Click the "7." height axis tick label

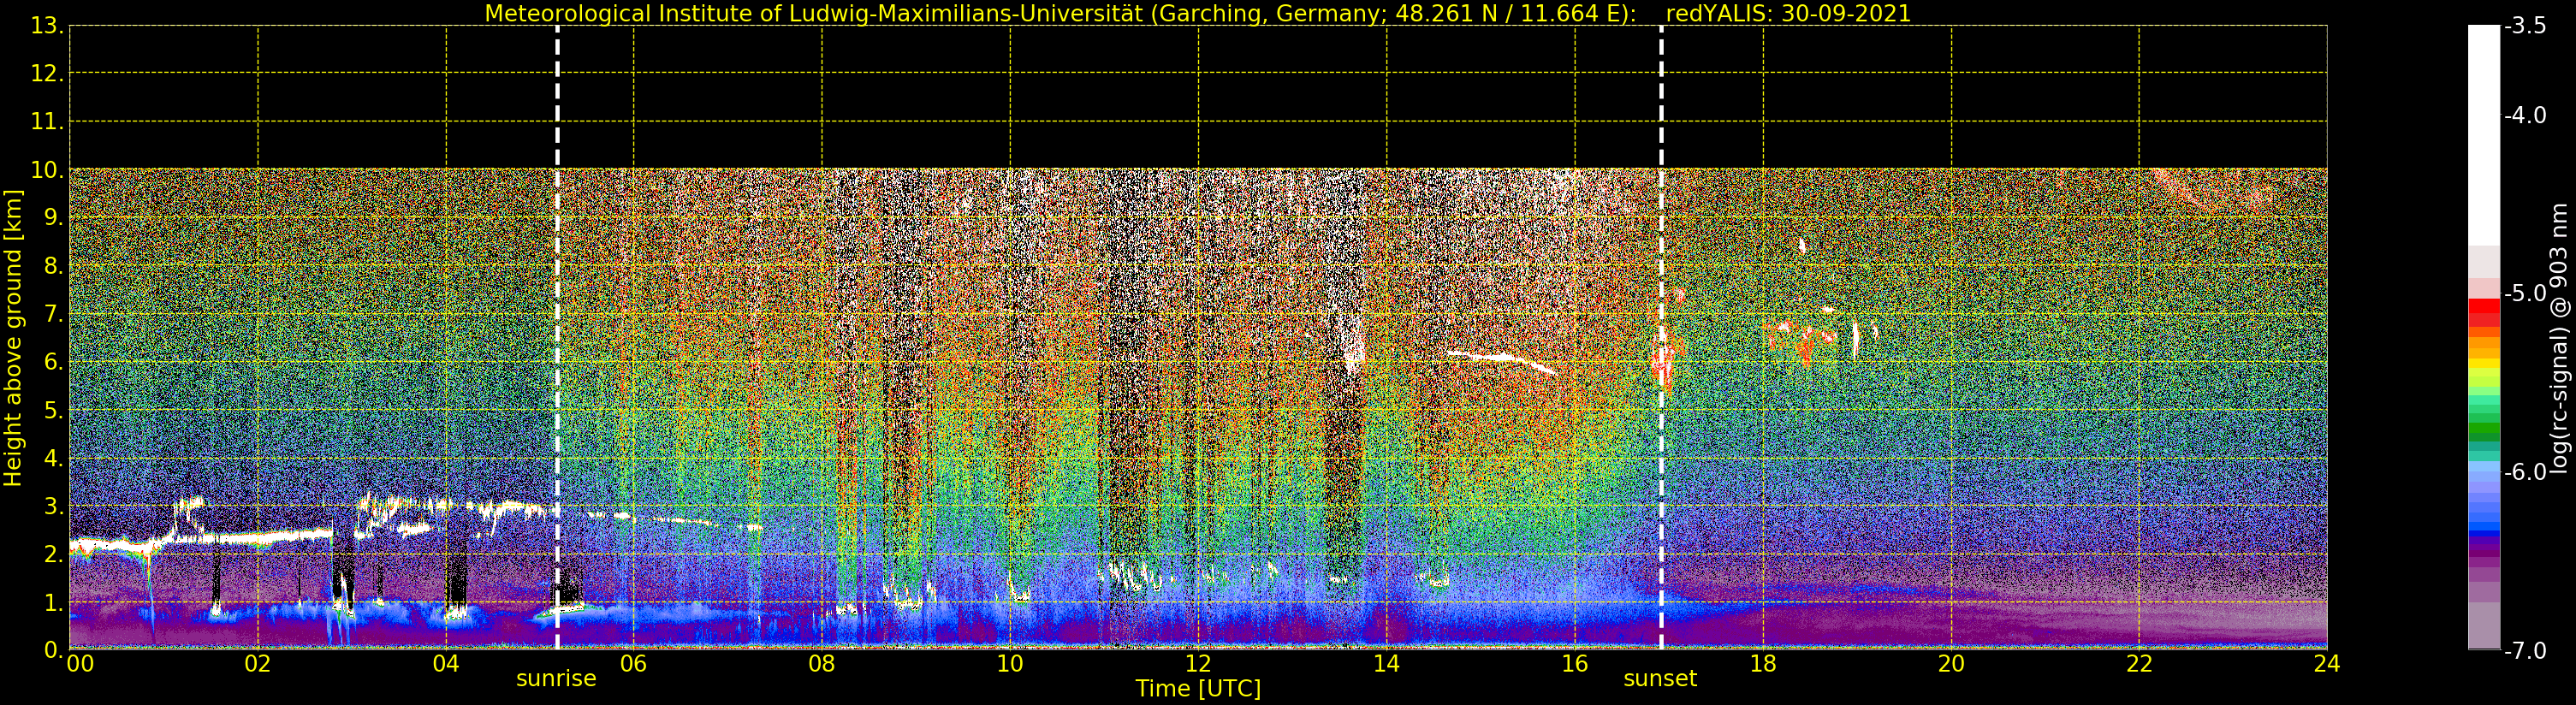tap(54, 315)
